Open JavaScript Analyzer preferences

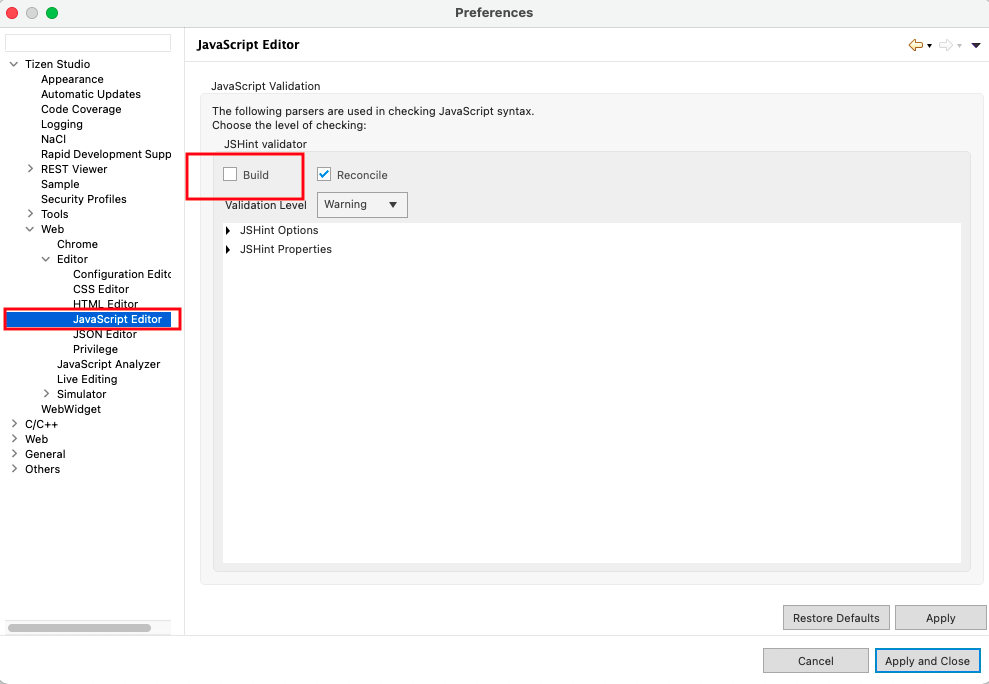pyautogui.click(x=108, y=364)
